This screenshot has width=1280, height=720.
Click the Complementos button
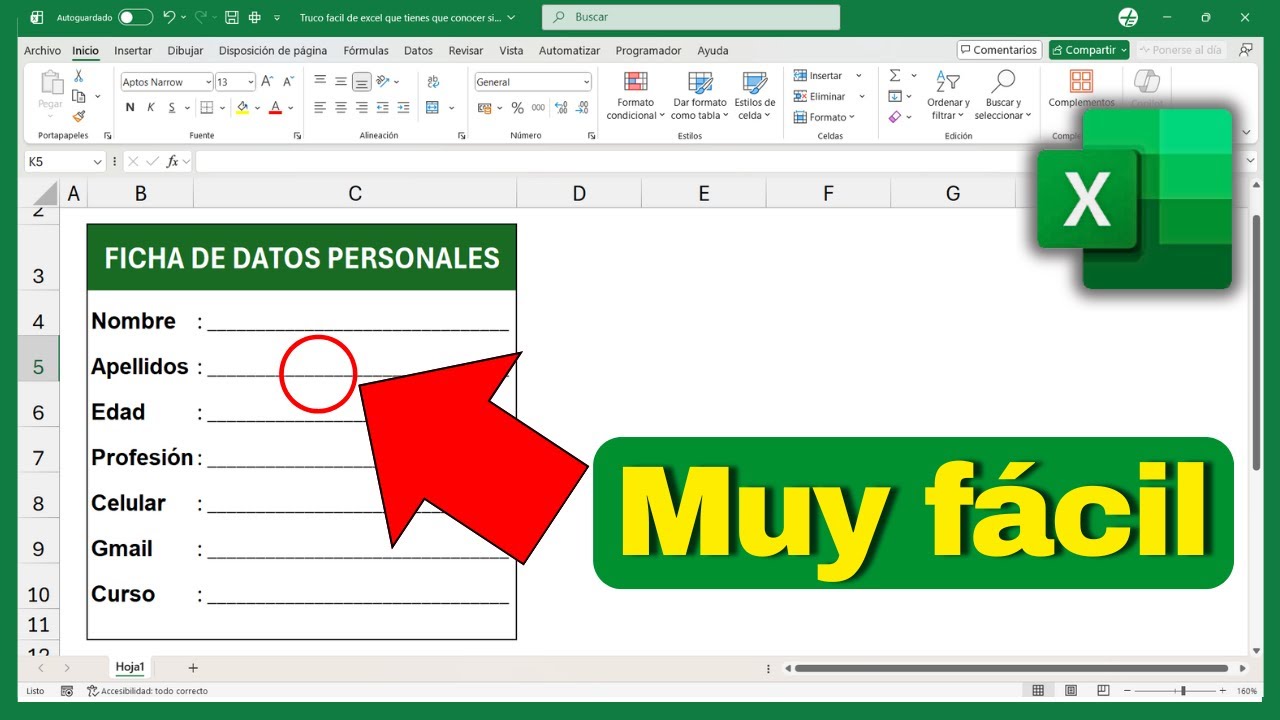(1081, 88)
